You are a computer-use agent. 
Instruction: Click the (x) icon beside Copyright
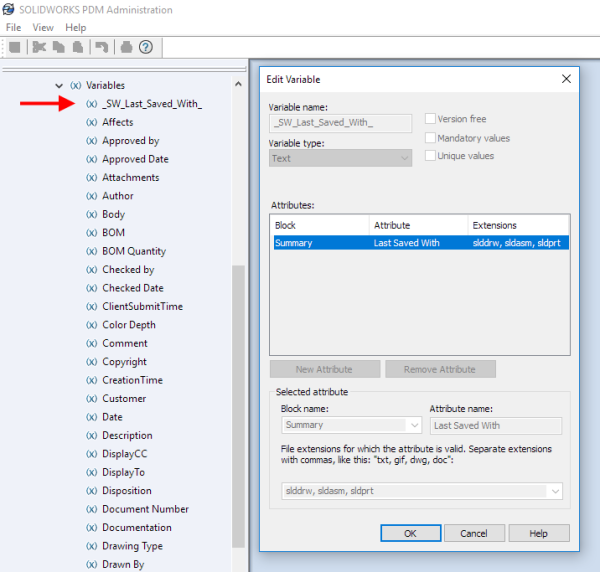(x=91, y=362)
